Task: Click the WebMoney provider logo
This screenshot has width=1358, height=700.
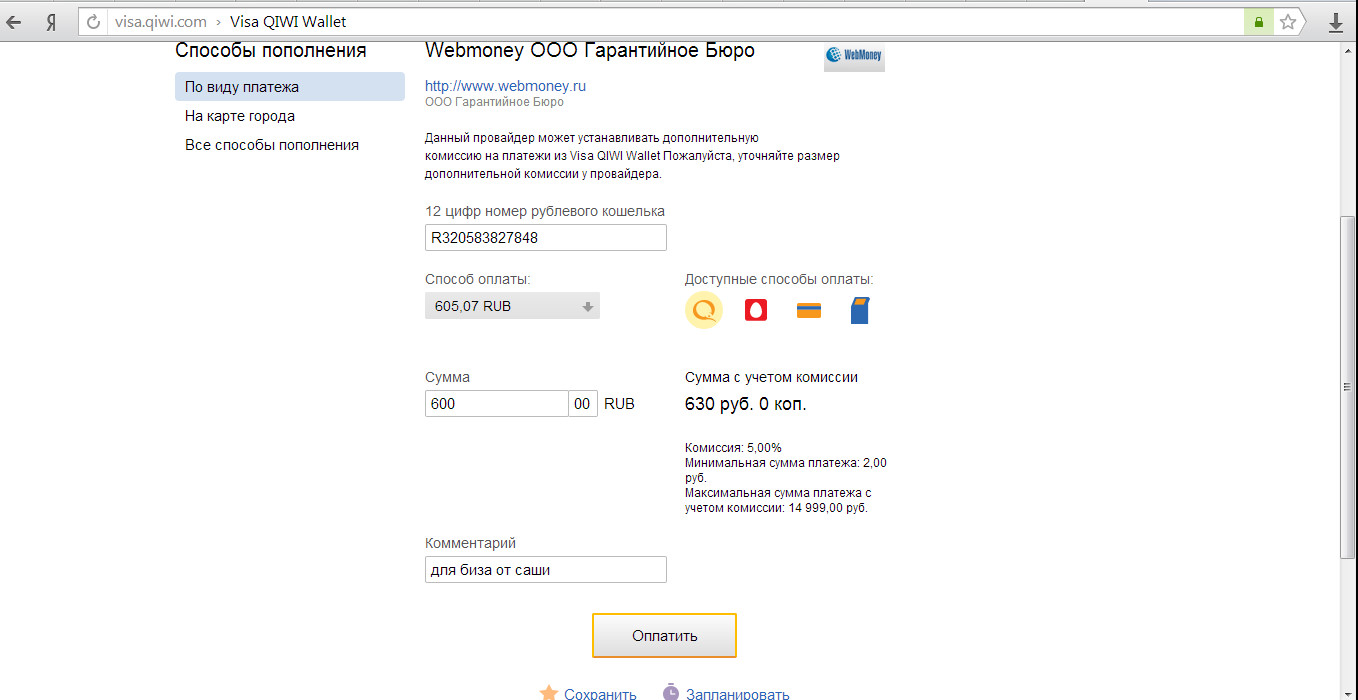Action: click(x=854, y=57)
